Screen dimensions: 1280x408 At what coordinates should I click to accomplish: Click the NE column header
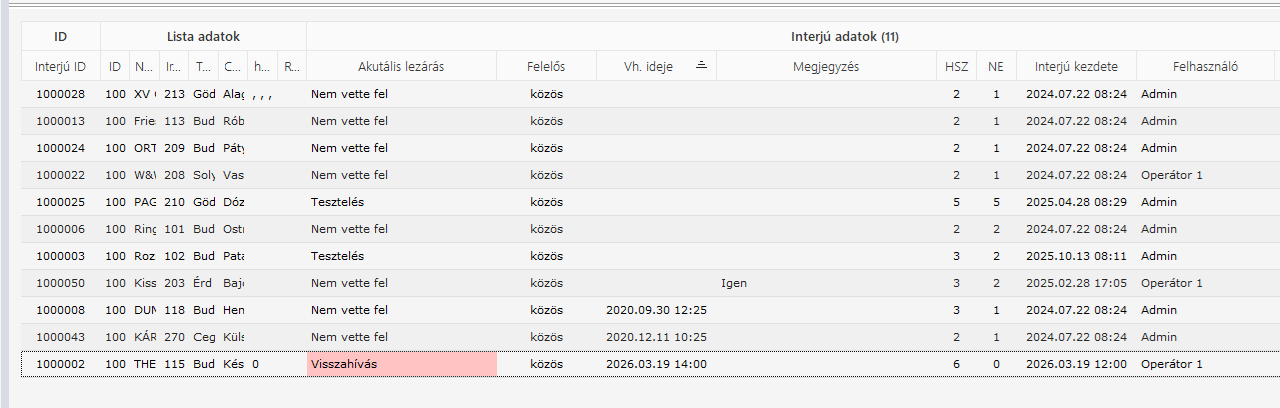[996, 67]
